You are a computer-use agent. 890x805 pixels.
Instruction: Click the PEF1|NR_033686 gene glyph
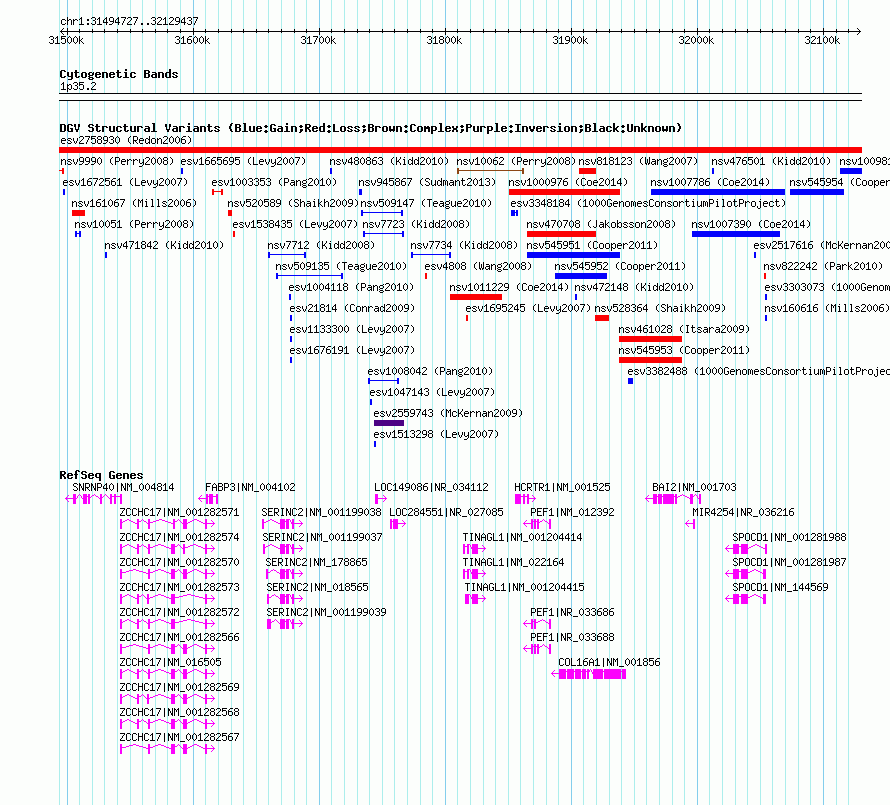point(537,624)
